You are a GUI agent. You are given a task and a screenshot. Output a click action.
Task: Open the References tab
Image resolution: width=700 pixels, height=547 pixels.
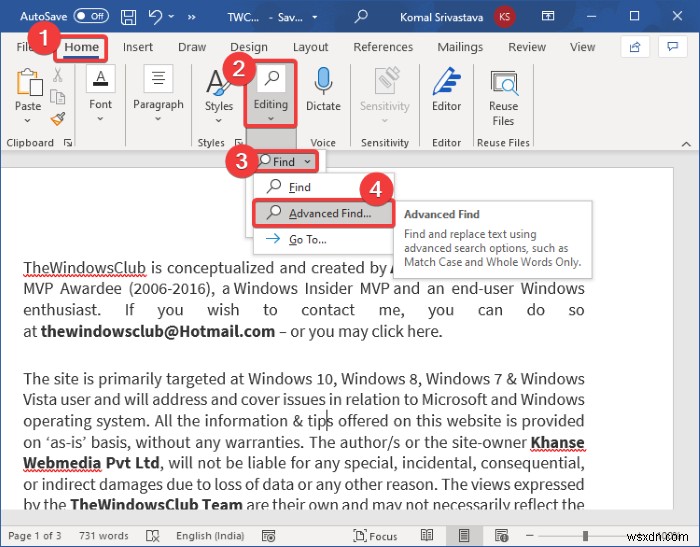383,47
